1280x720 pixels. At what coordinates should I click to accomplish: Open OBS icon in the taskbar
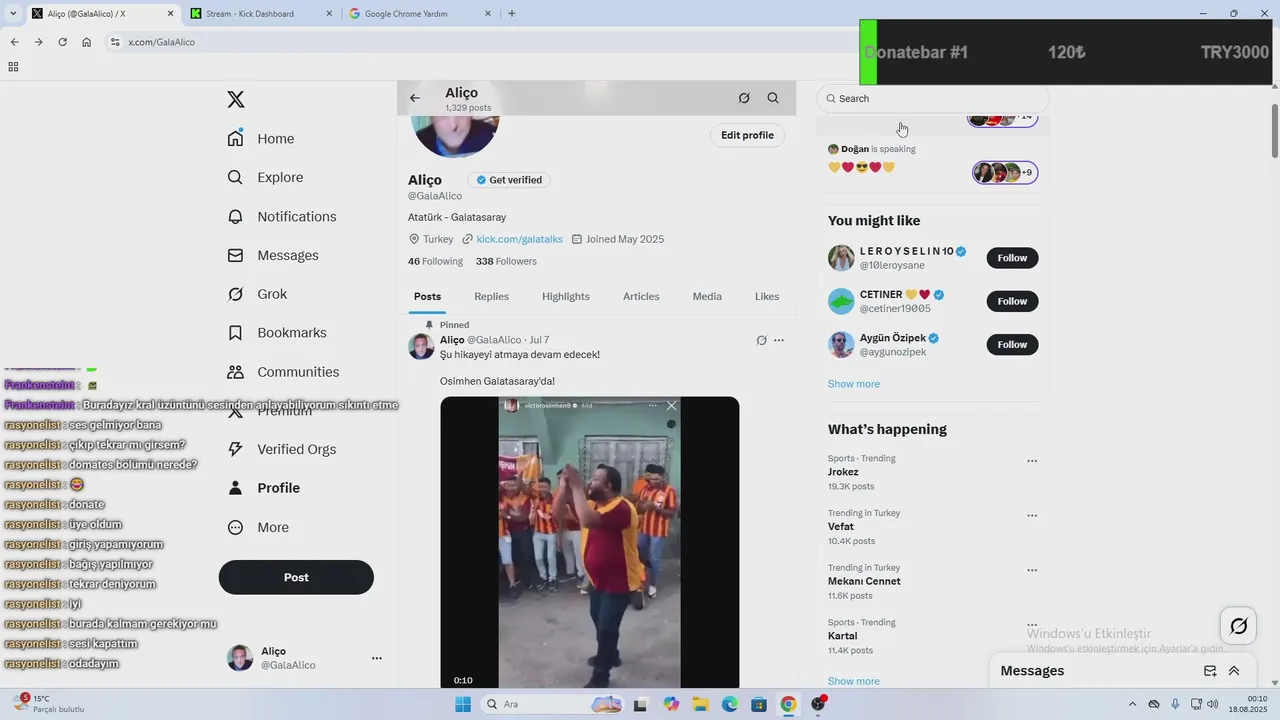coord(818,704)
